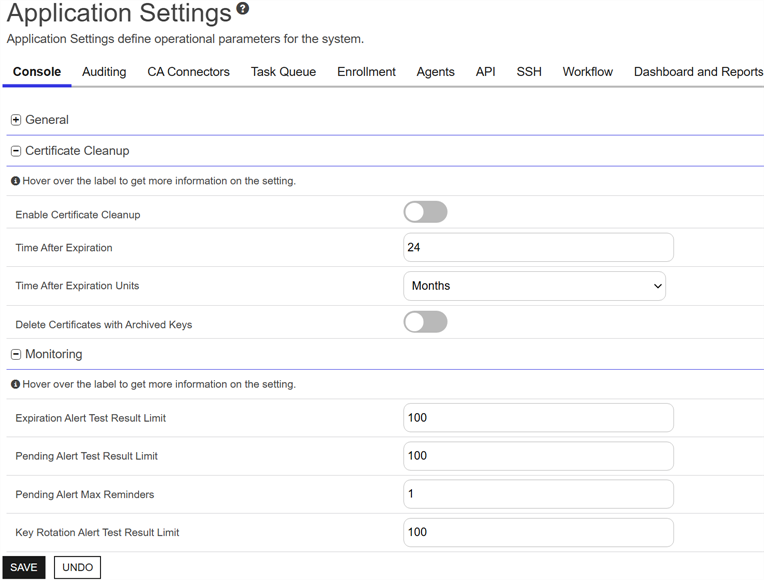The image size is (764, 580).
Task: Click the info icon under Monitoring
Action: tap(15, 384)
